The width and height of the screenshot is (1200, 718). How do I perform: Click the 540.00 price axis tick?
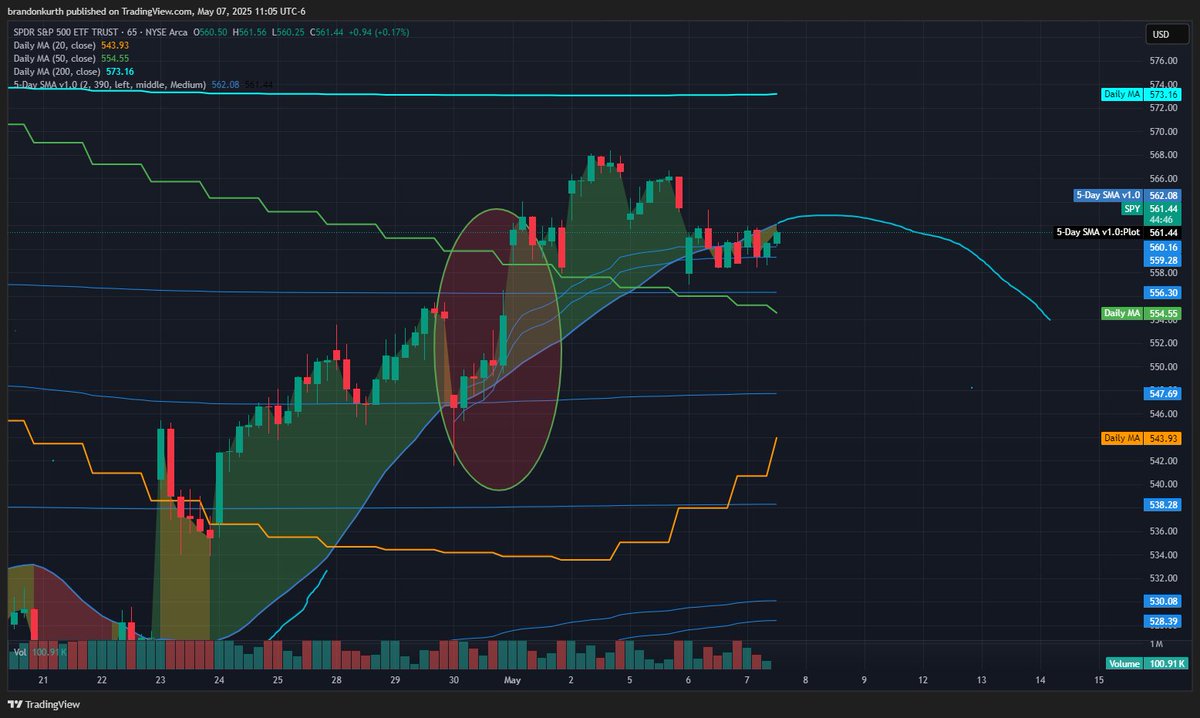coord(1164,484)
